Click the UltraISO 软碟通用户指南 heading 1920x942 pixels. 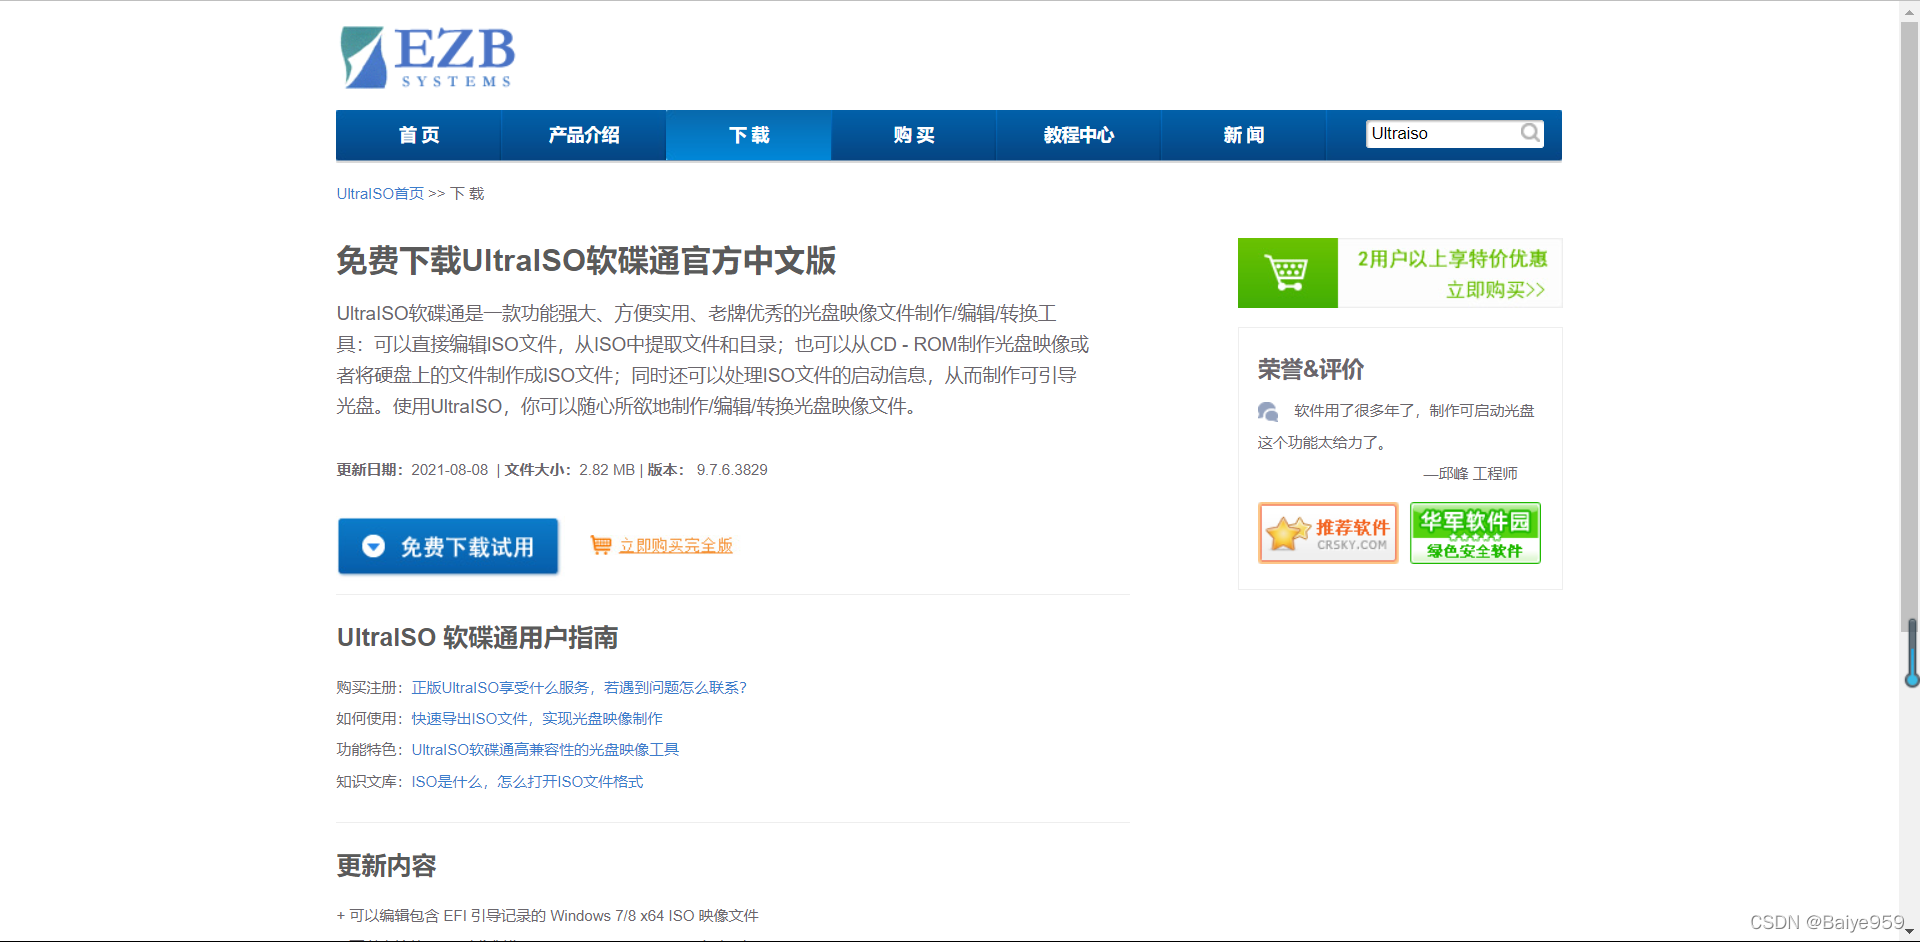(477, 638)
